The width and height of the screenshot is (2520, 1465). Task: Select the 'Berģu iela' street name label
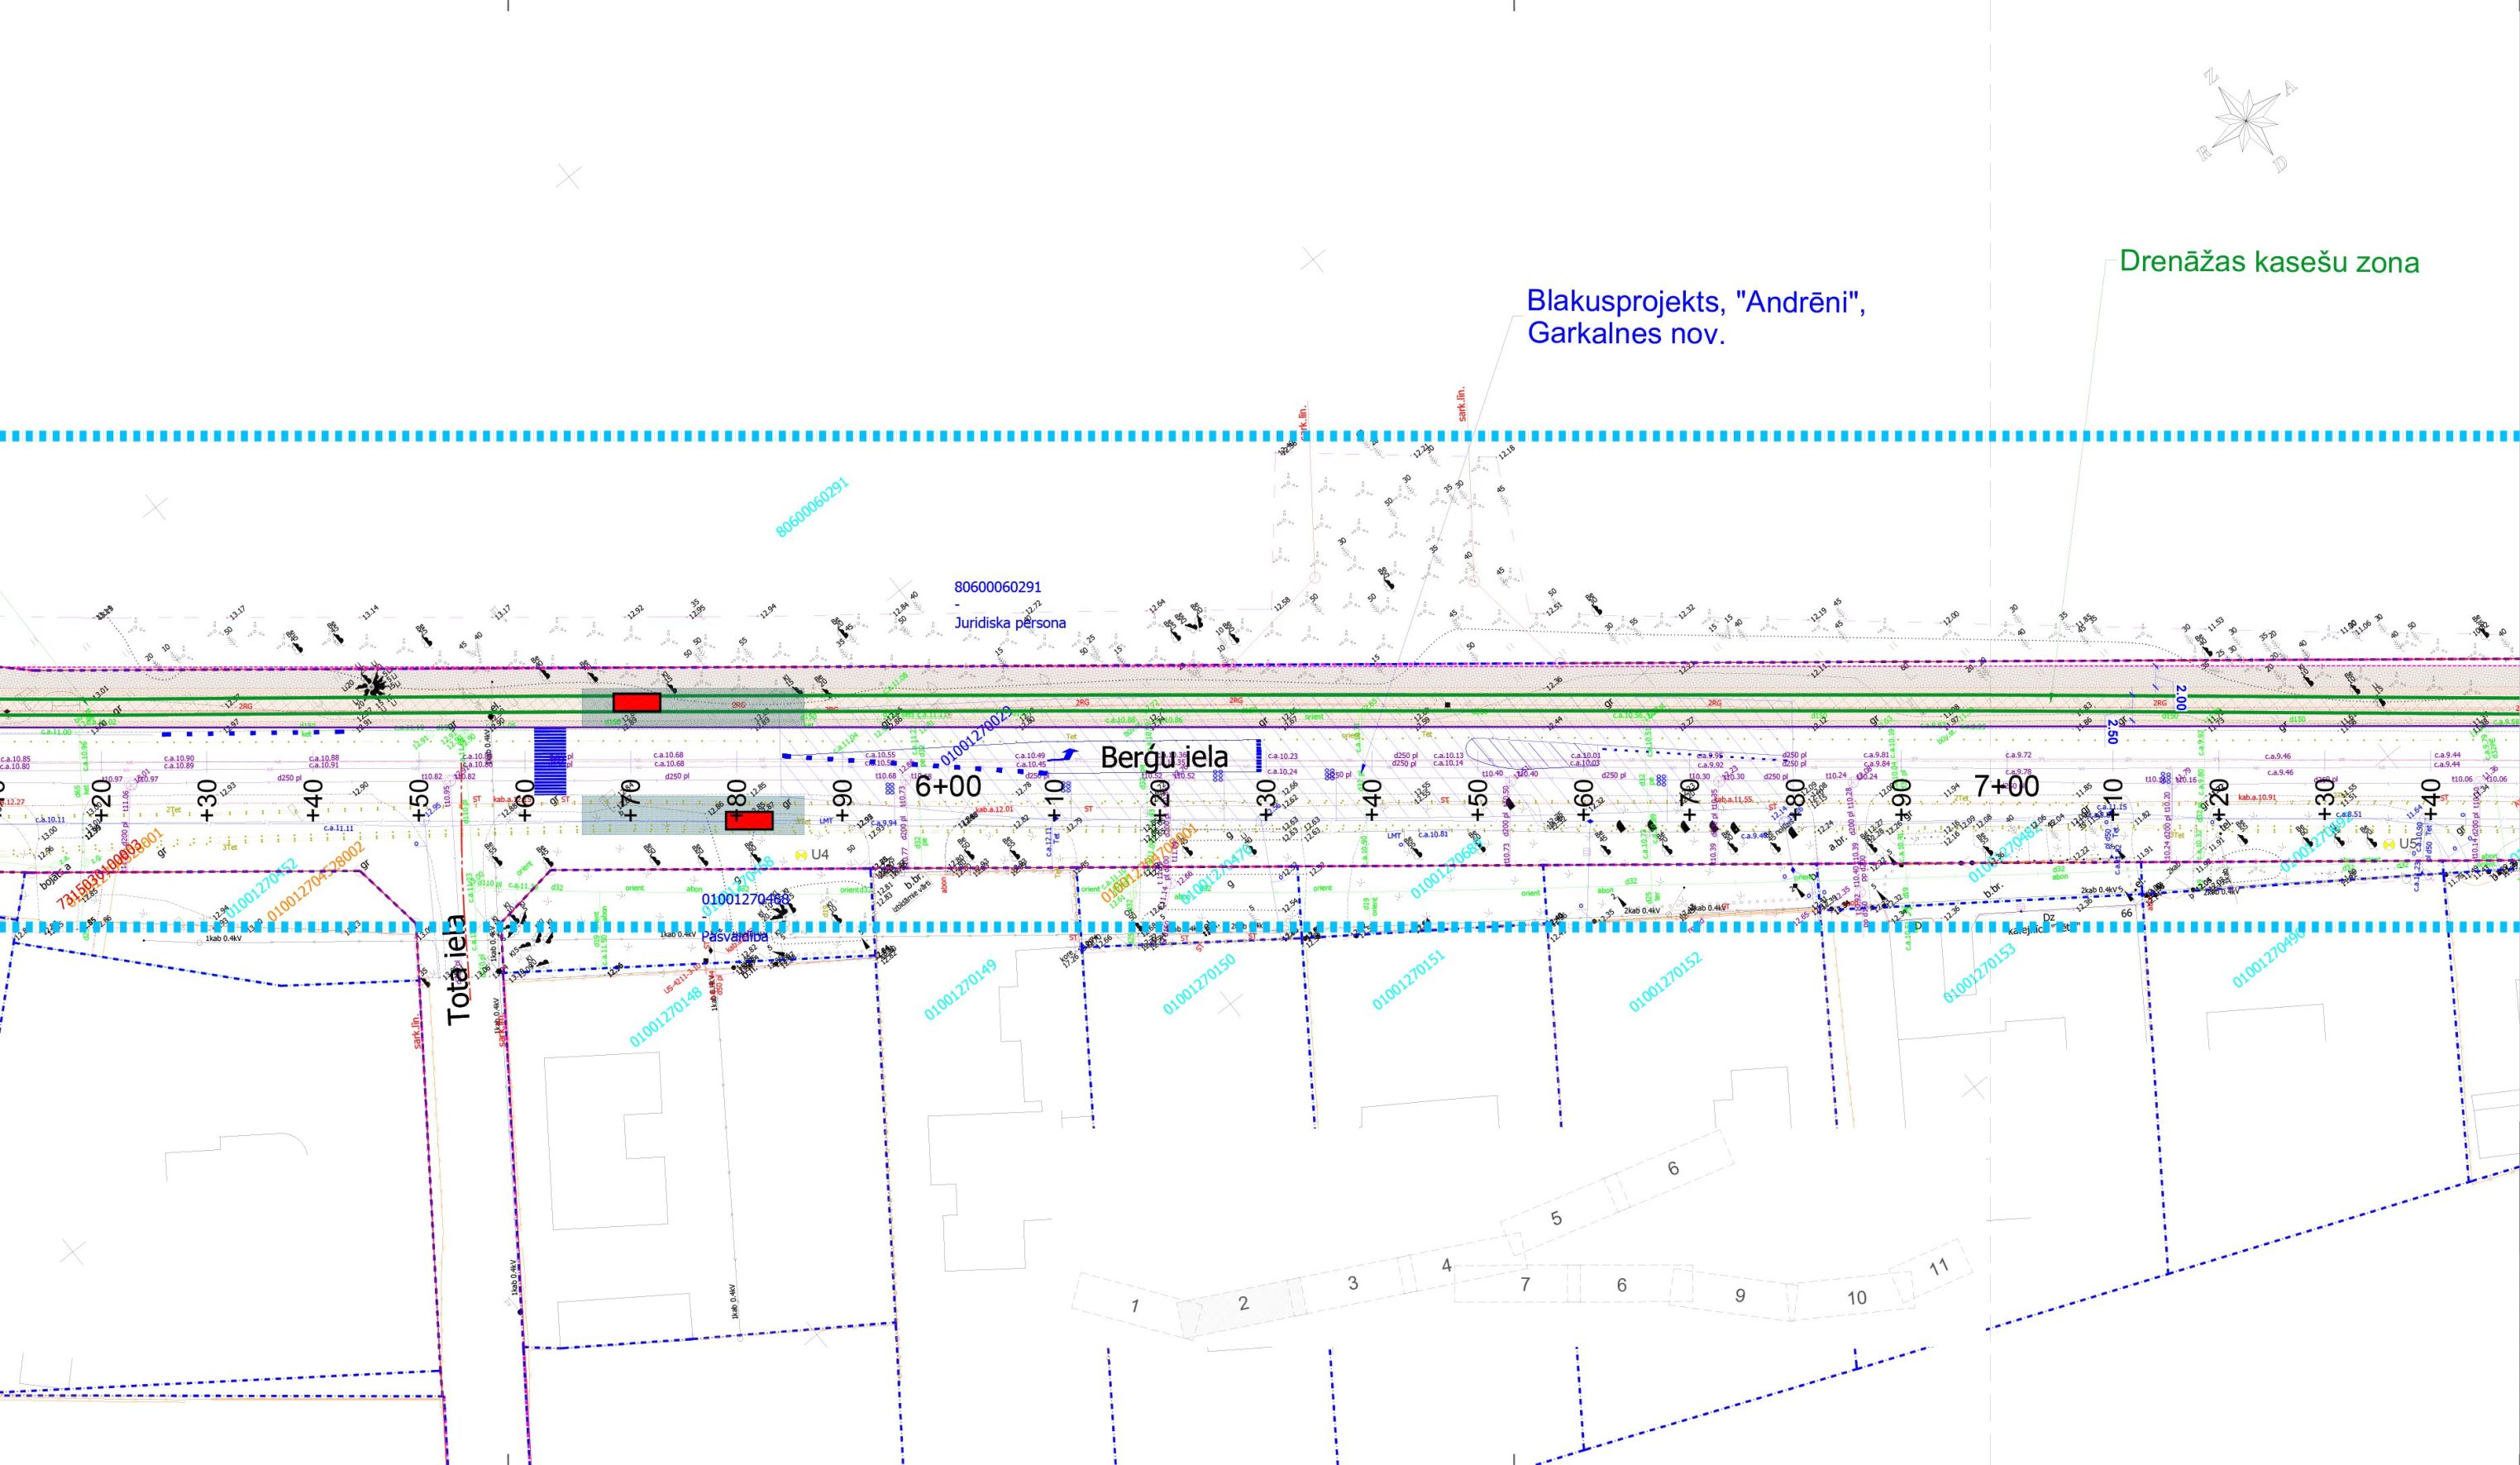pos(1165,758)
